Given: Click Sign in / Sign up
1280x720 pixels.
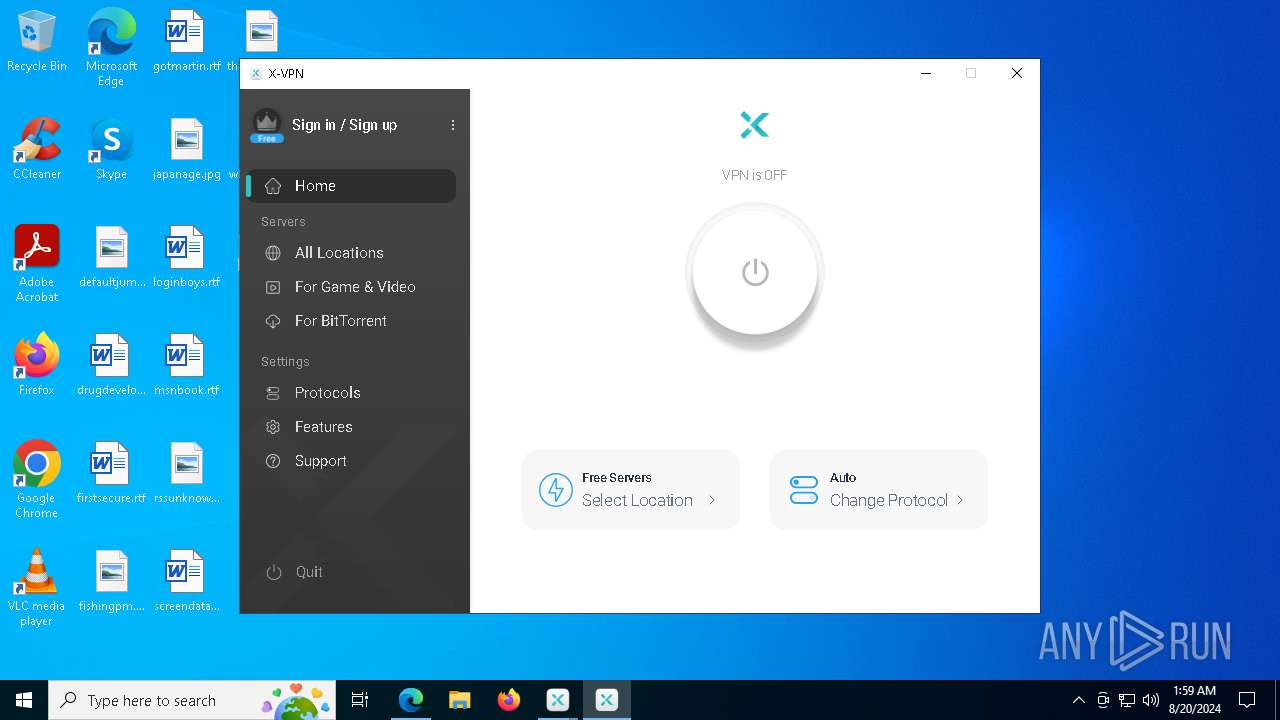Looking at the screenshot, I should (344, 125).
